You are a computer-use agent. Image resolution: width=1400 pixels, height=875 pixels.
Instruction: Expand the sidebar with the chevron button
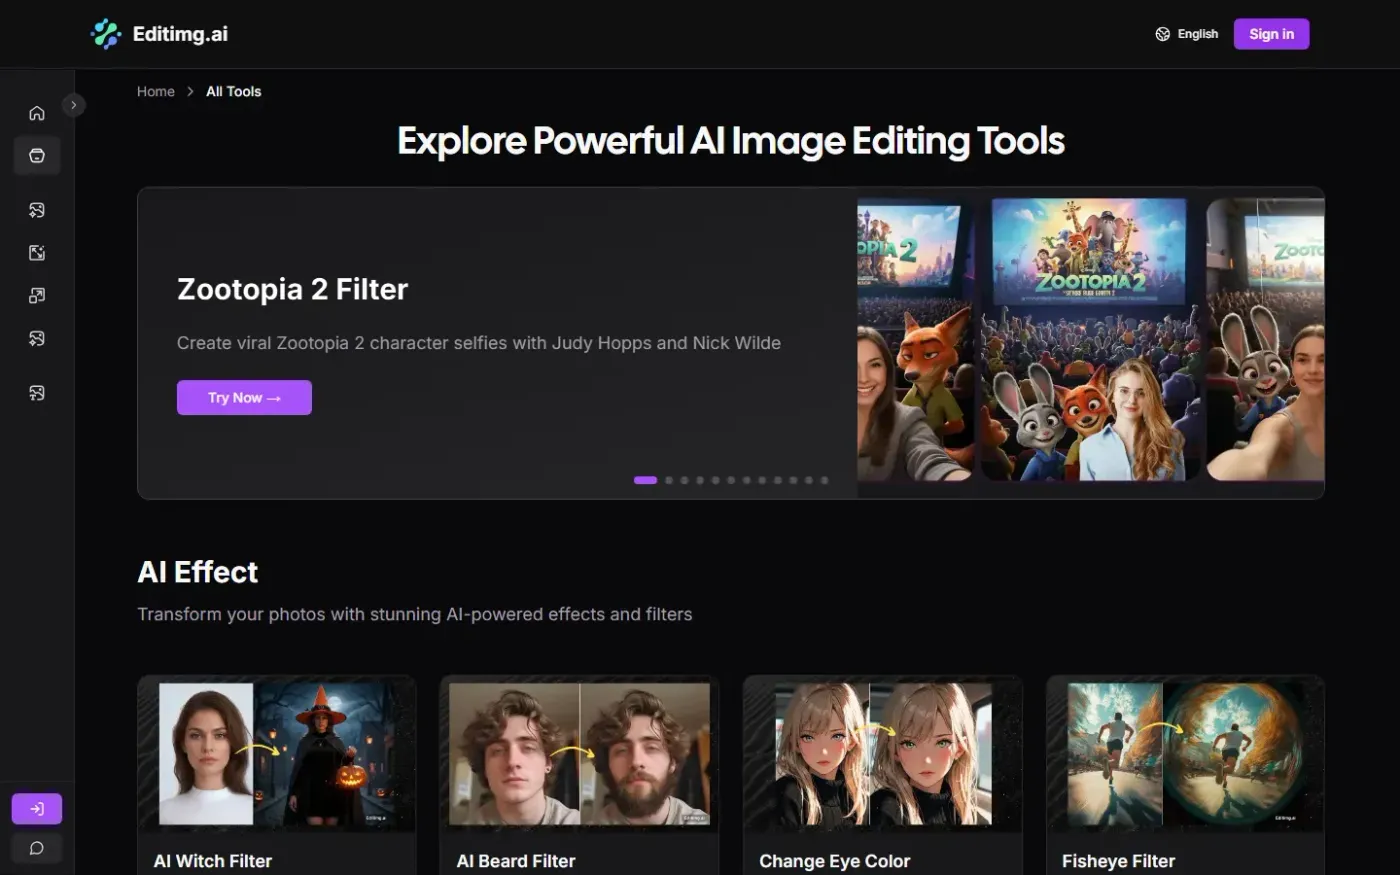[x=74, y=105]
